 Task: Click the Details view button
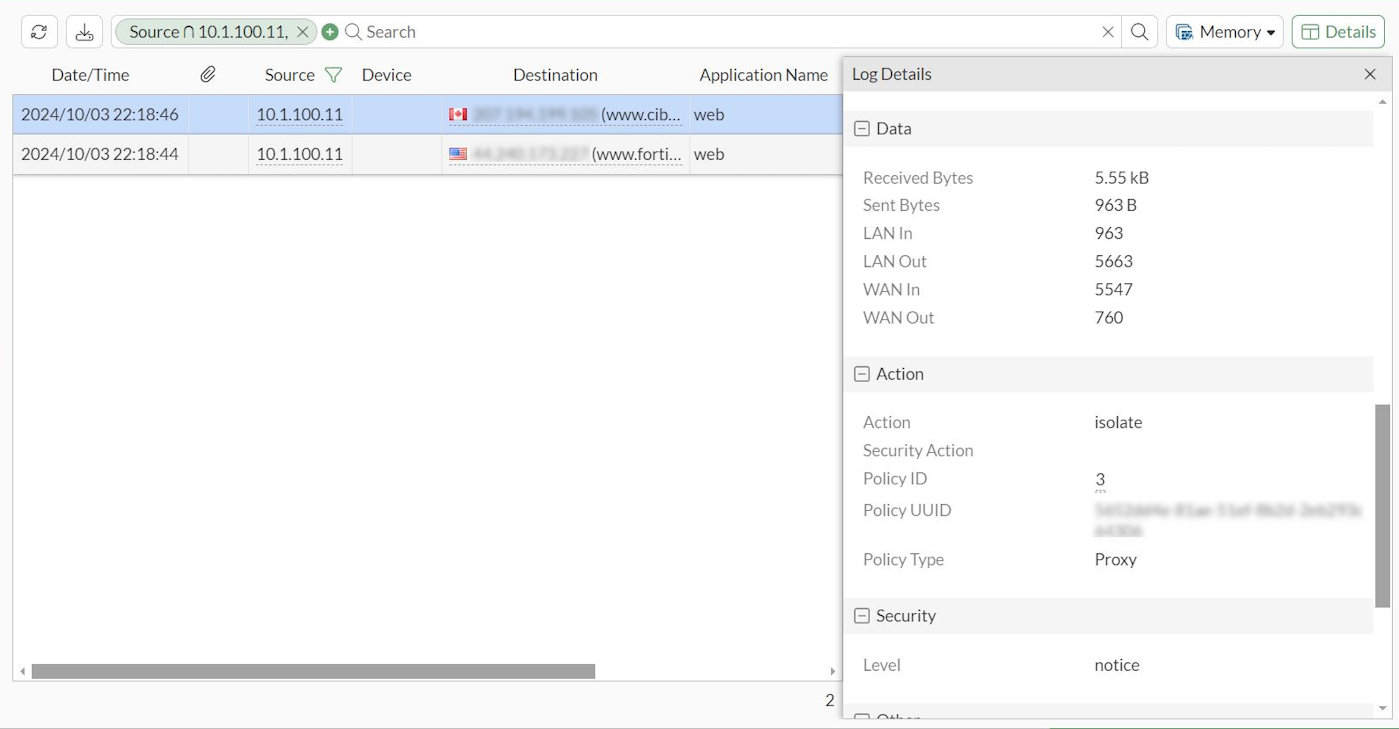pos(1337,31)
